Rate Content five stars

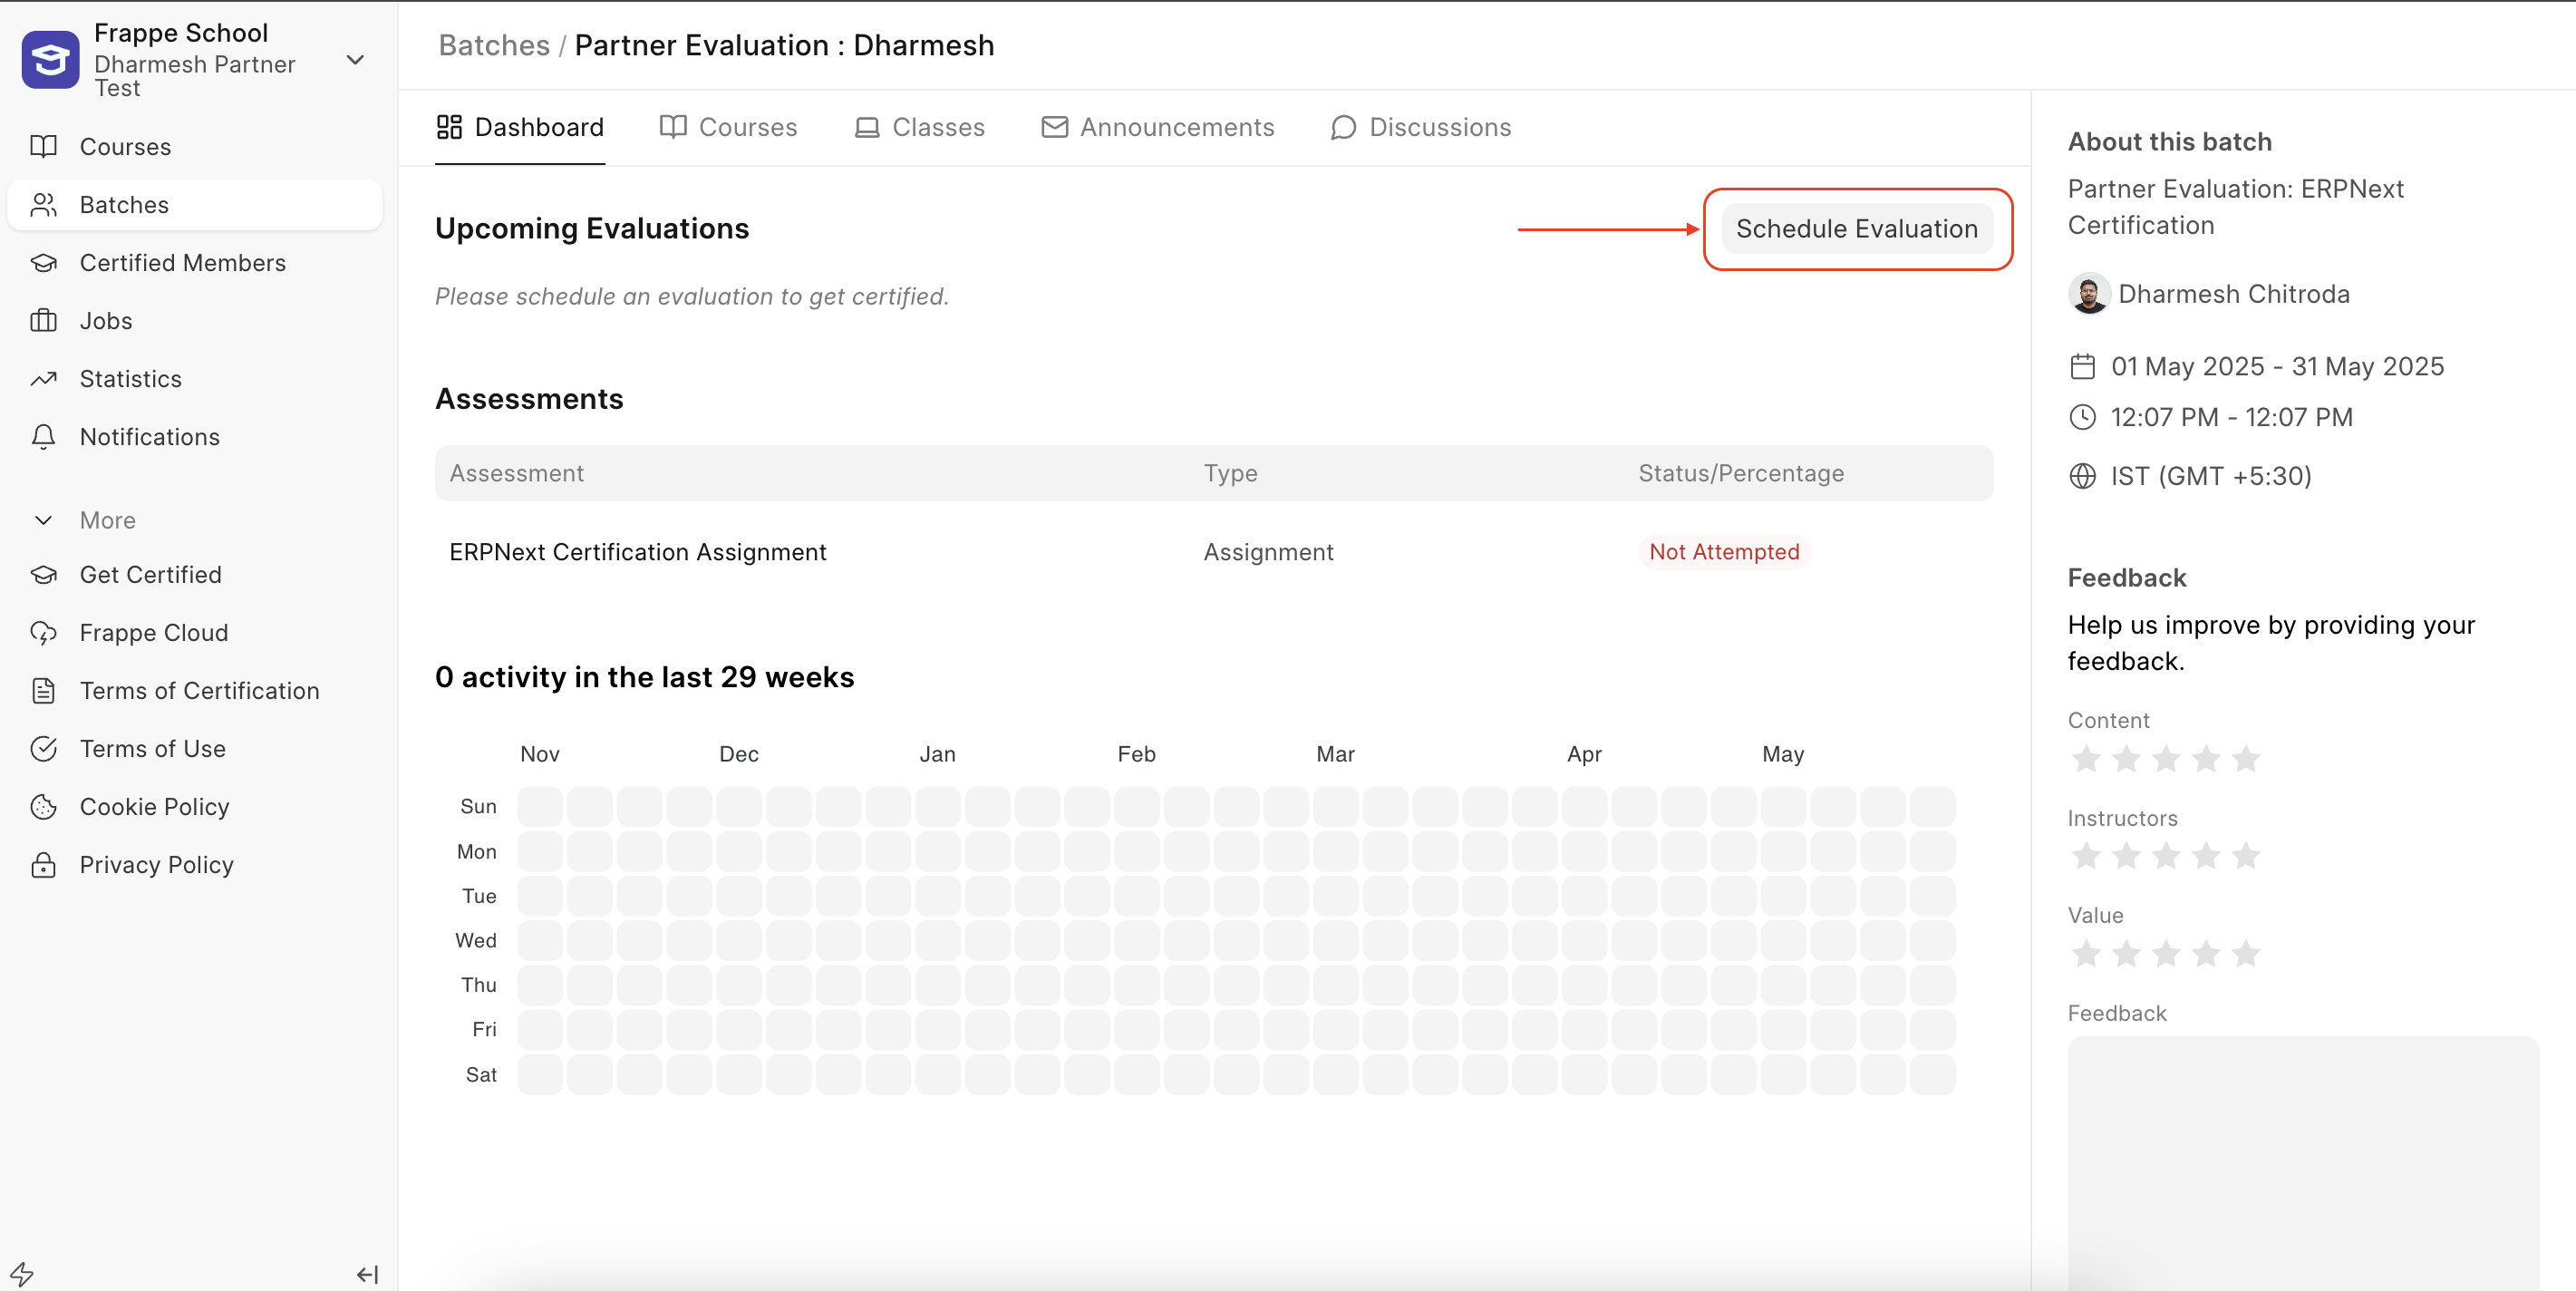tap(2246, 759)
